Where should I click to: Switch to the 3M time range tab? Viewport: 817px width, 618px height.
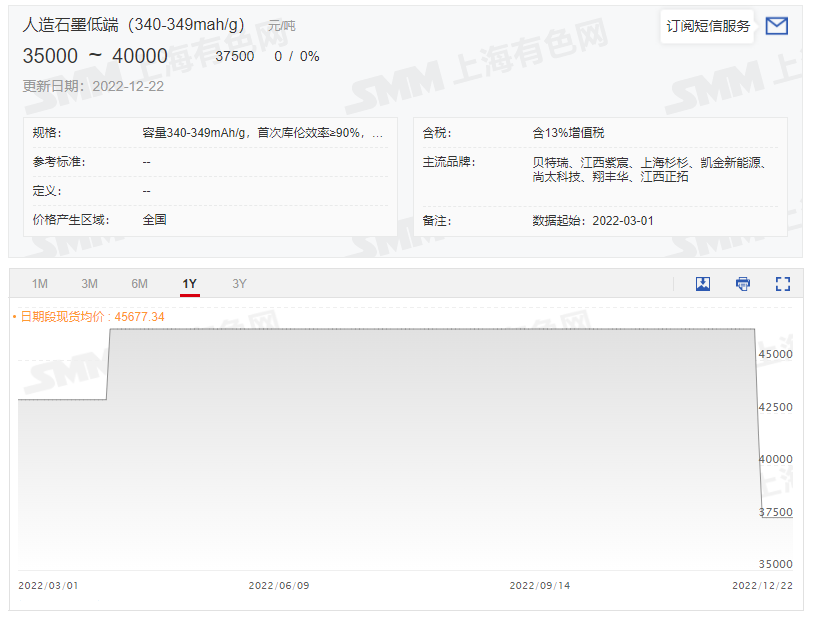tap(89, 283)
